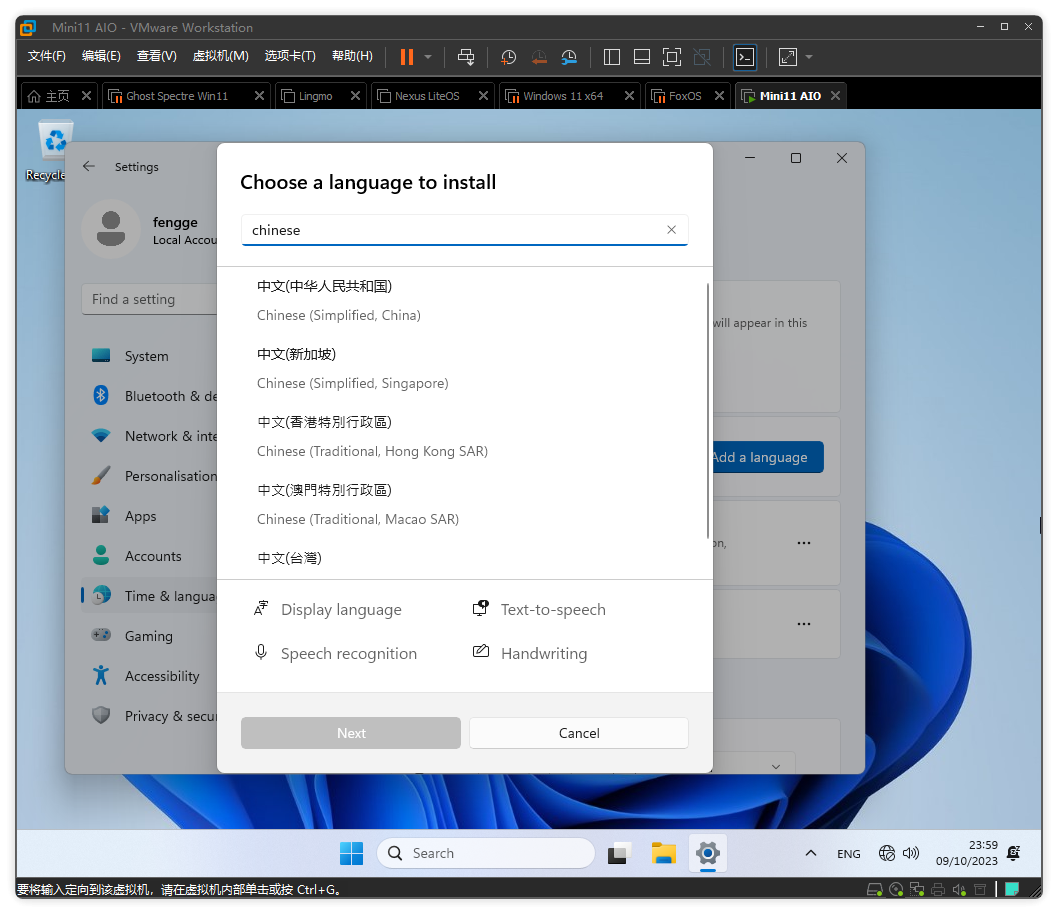Image resolution: width=1058 pixels, height=914 pixels.
Task: Open File Explorer from the taskbar
Action: (x=663, y=853)
